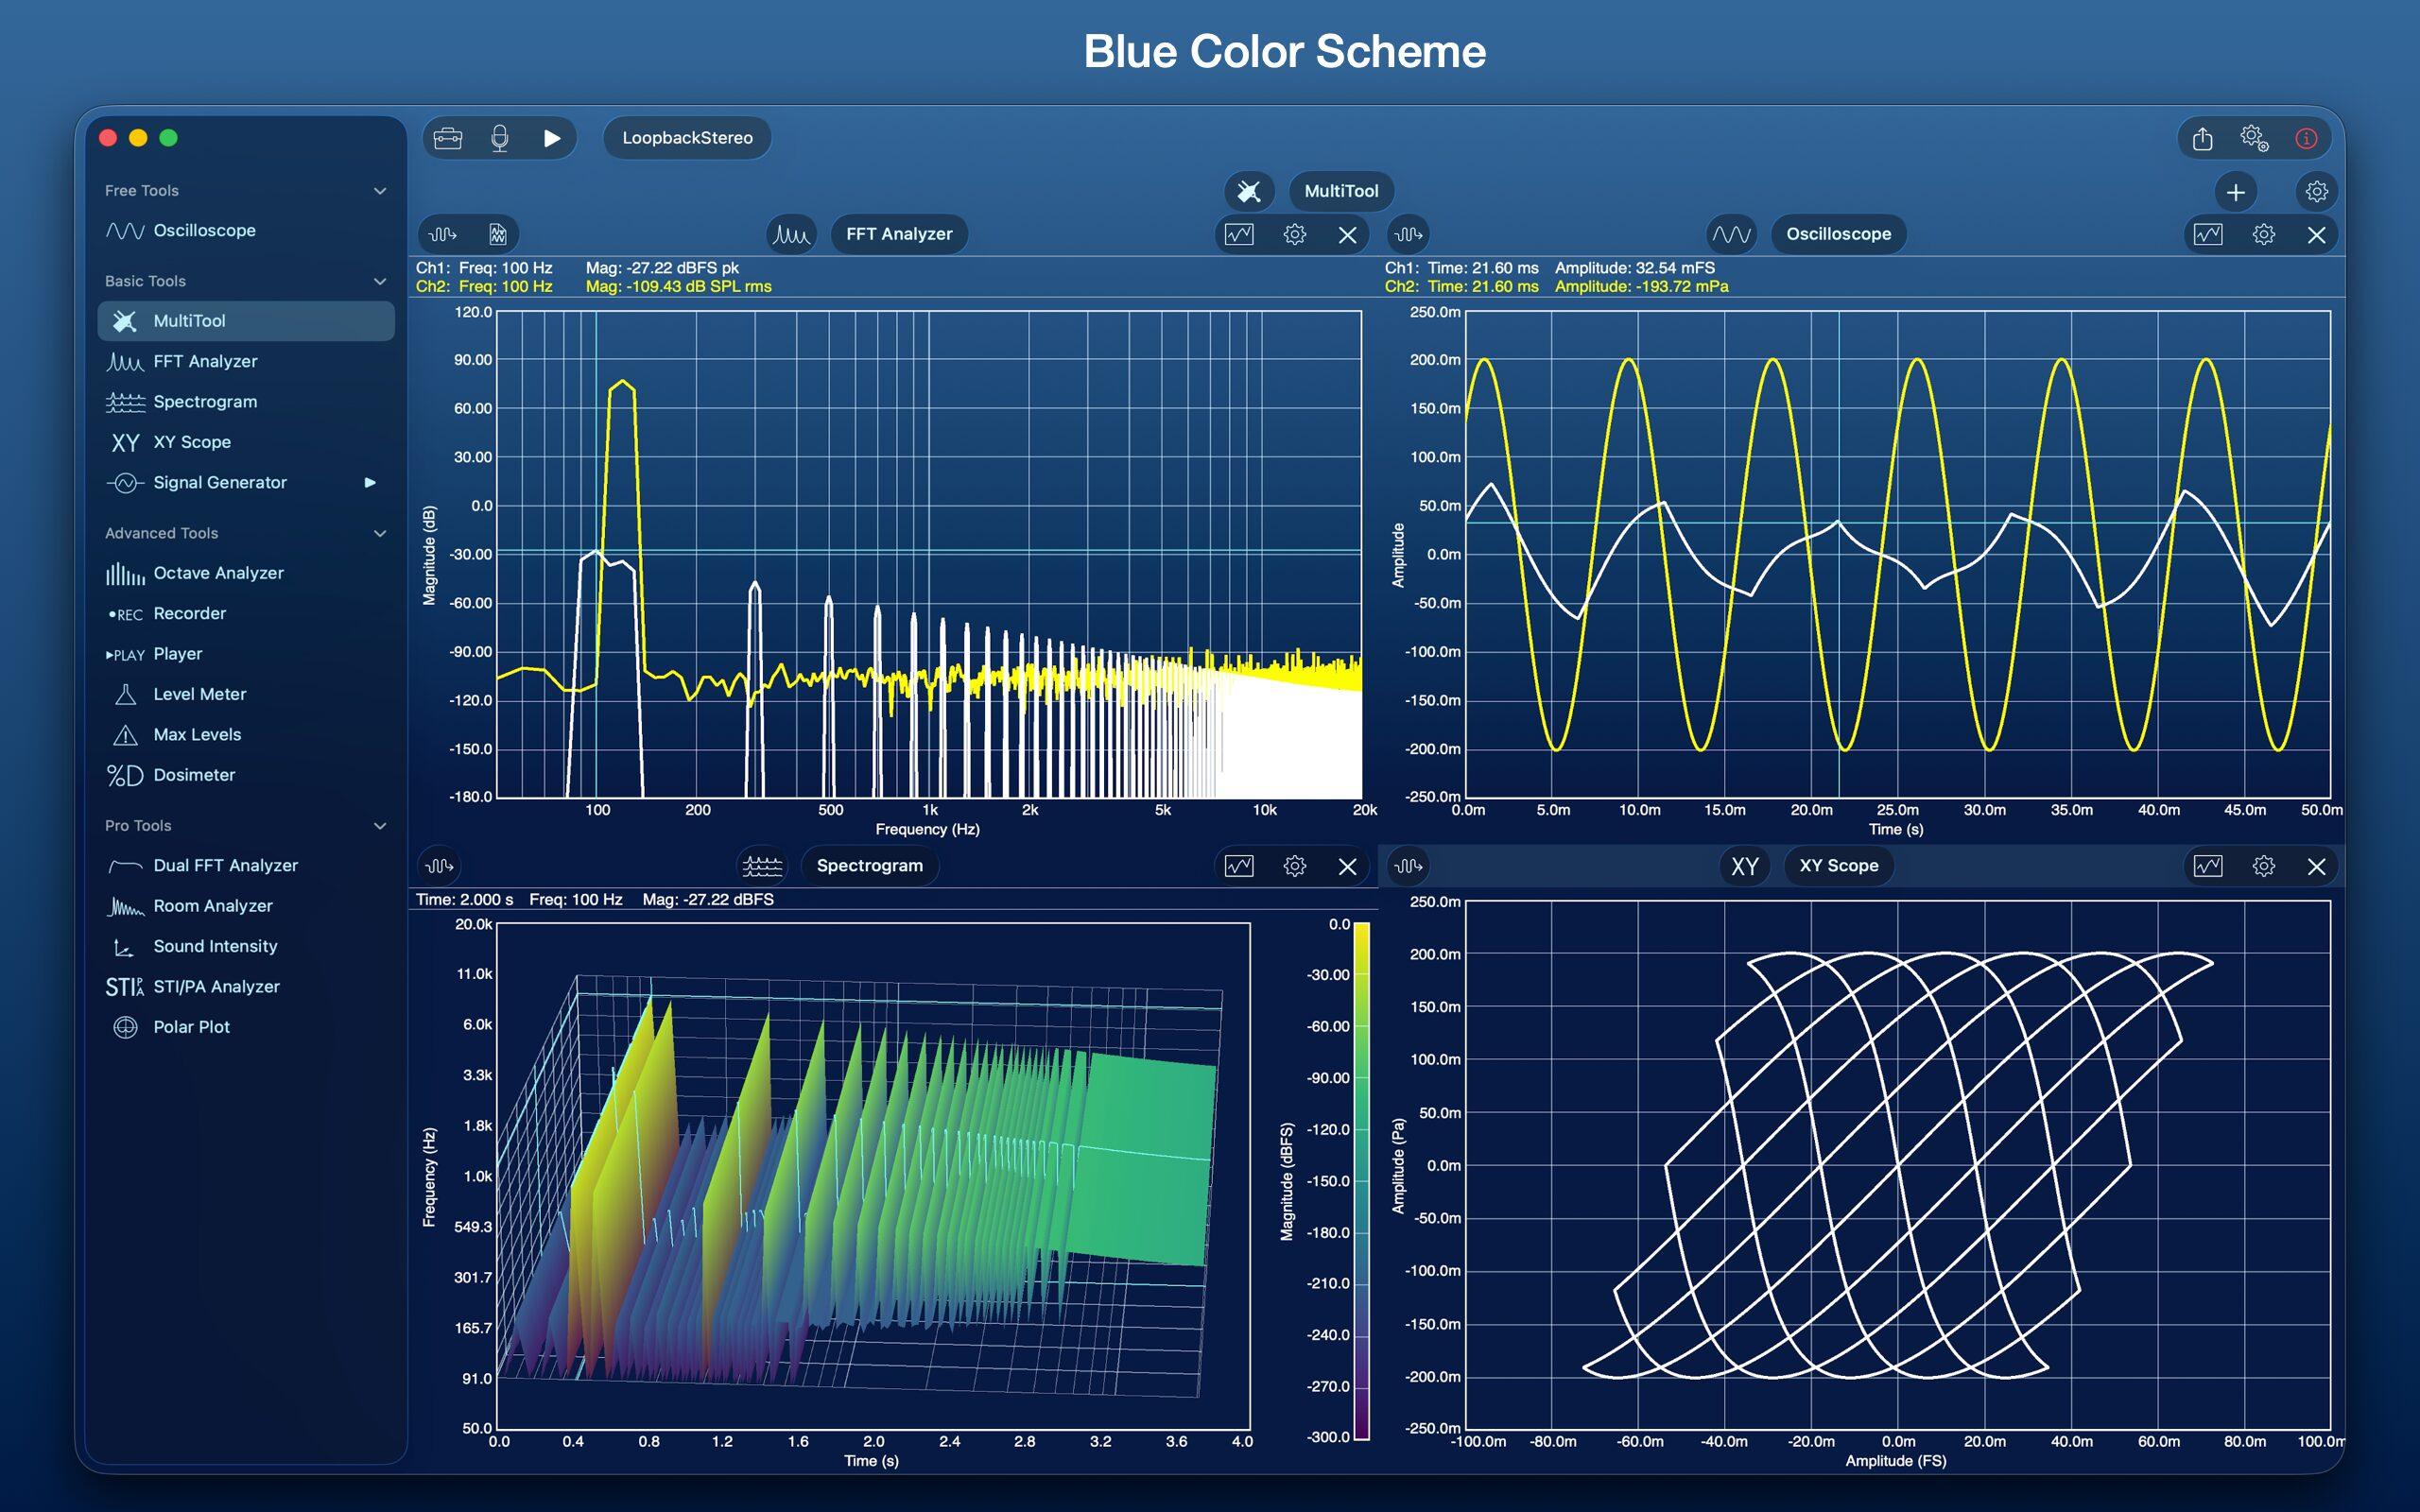Click the FFT Analyzer chart display icon

(x=1239, y=234)
